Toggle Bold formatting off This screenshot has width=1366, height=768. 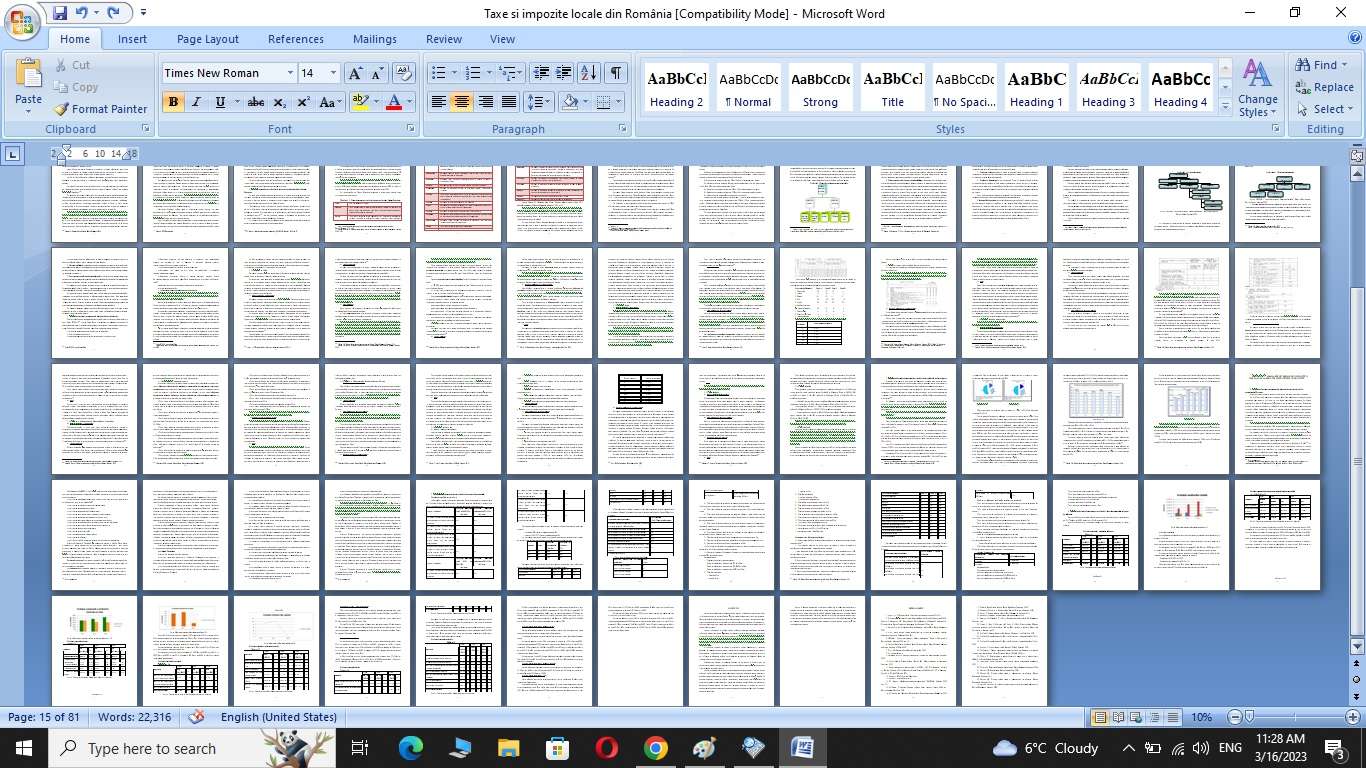(173, 102)
